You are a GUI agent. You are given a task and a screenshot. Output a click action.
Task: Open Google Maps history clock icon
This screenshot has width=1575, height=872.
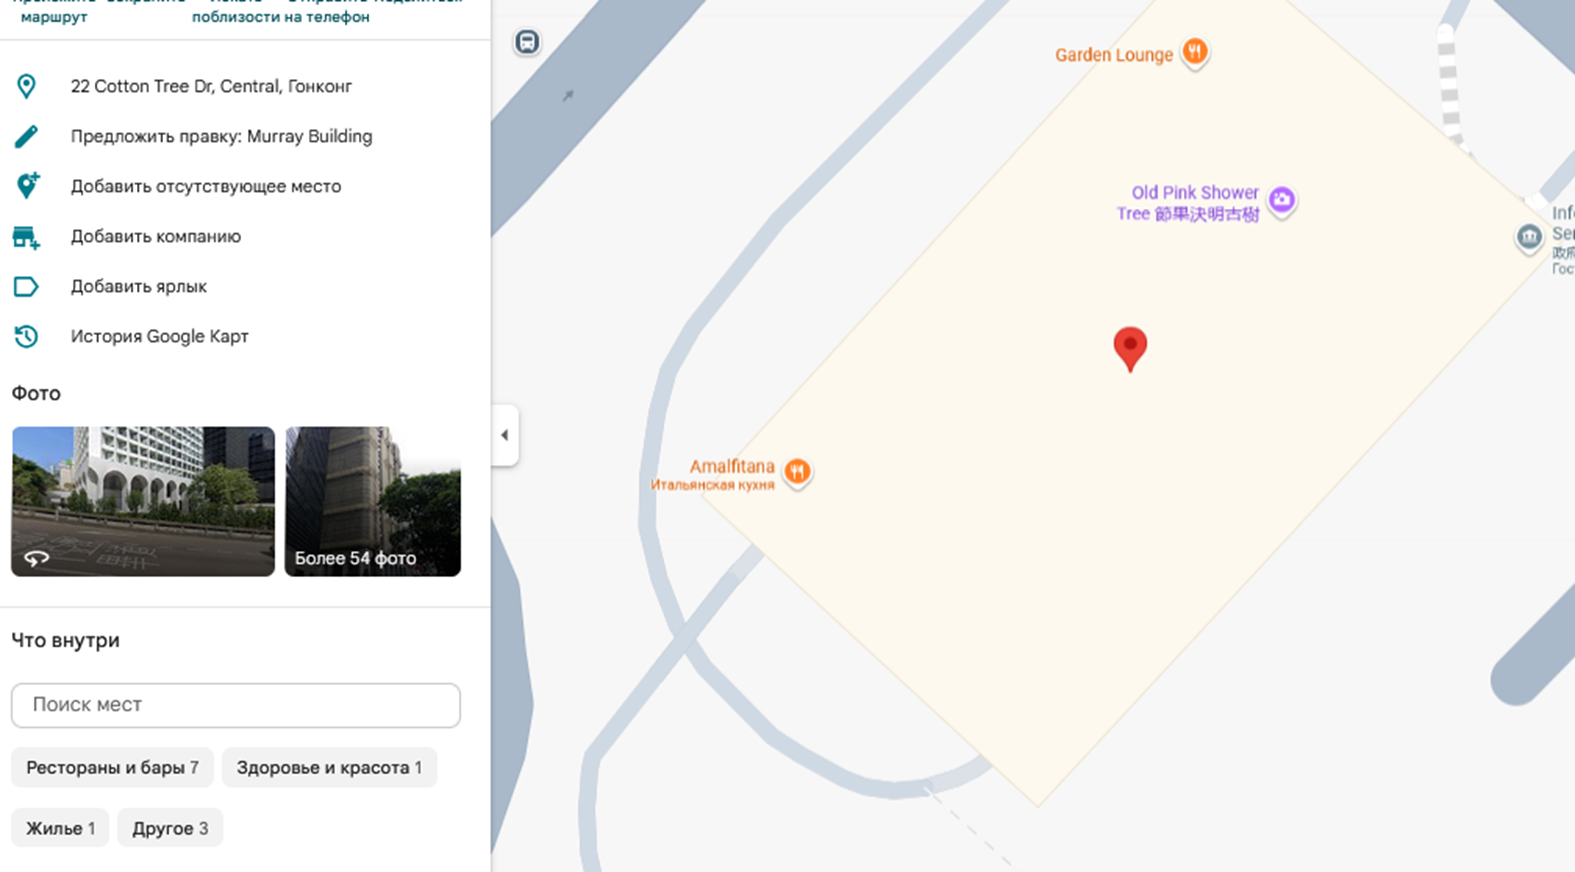click(26, 337)
